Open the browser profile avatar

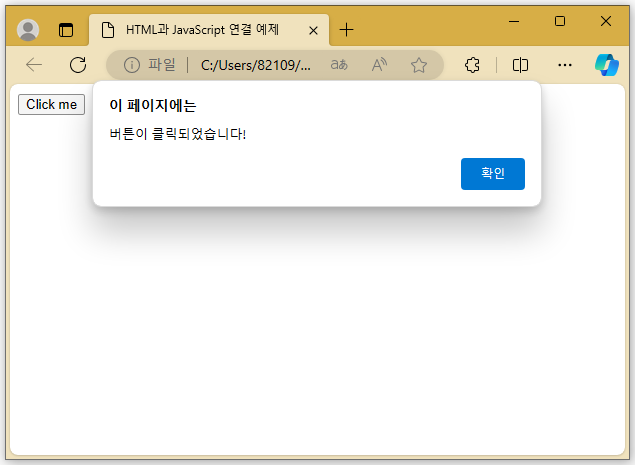[x=28, y=30]
